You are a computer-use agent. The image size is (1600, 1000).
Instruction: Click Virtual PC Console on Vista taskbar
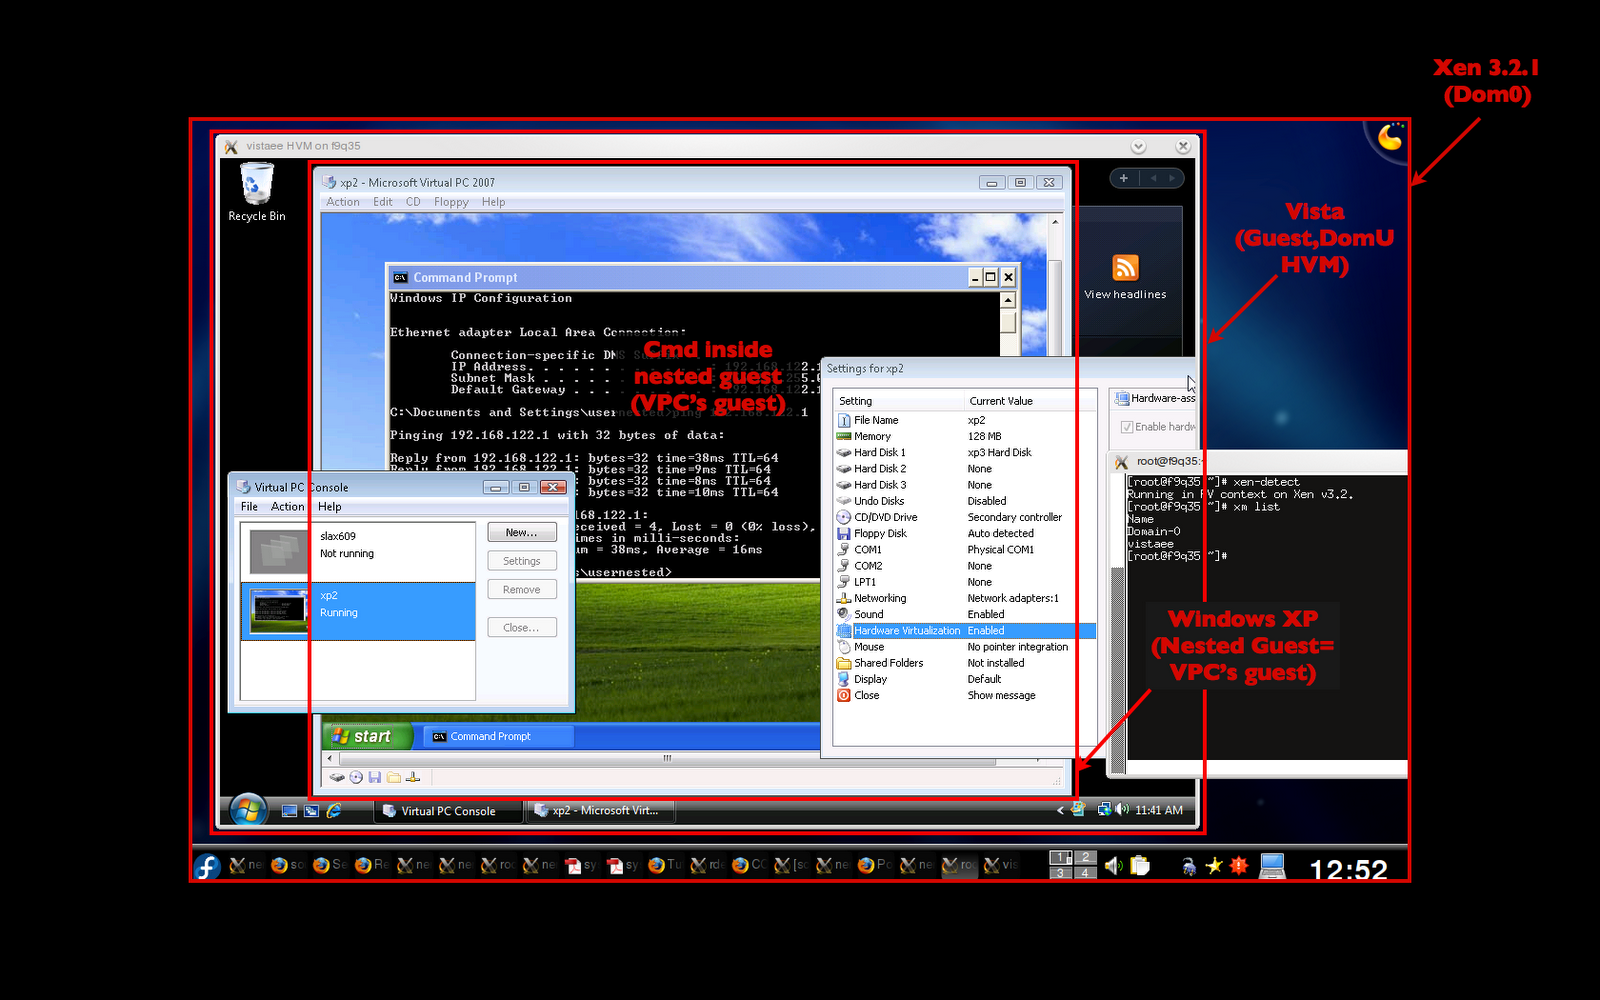448,811
